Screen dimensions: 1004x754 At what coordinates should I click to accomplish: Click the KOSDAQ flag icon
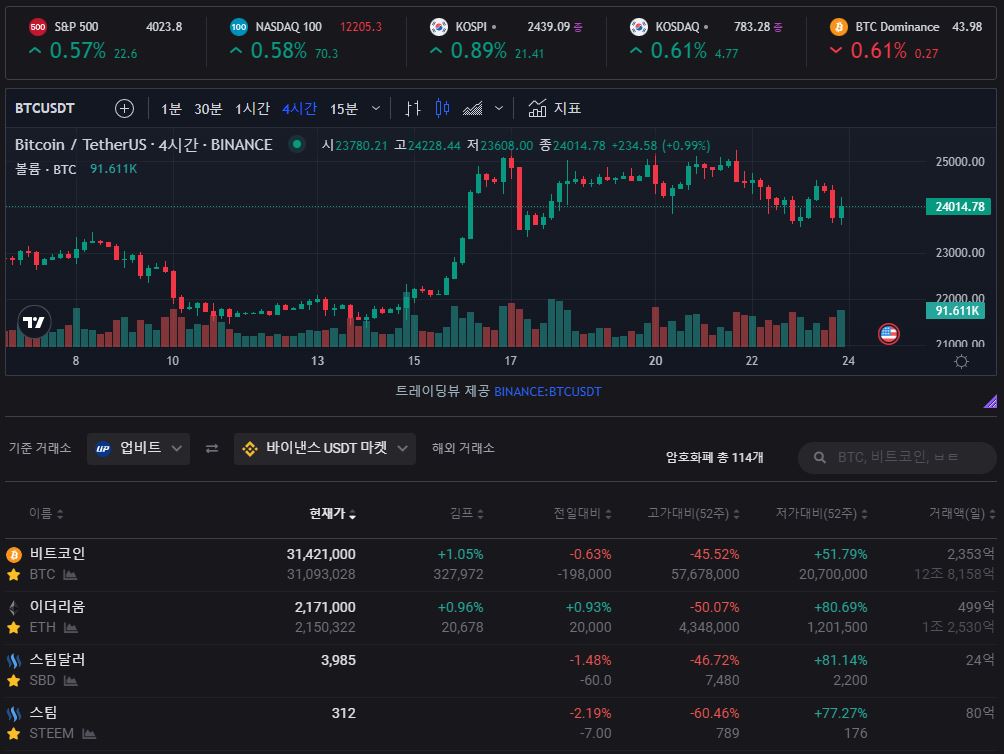click(x=639, y=27)
